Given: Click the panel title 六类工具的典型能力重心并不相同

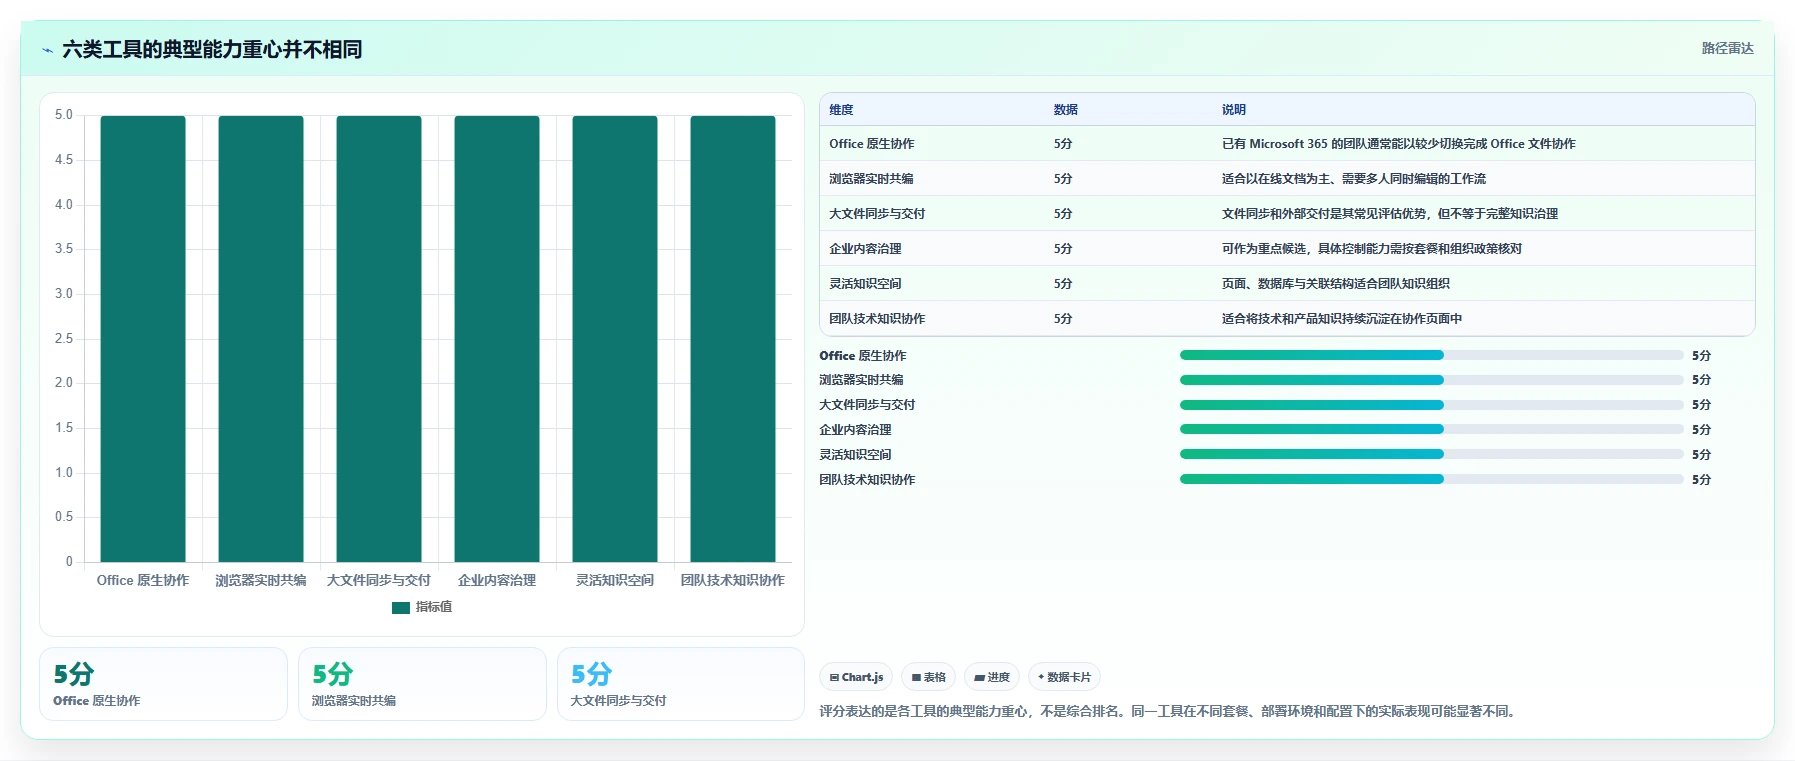Looking at the screenshot, I should click(212, 50).
